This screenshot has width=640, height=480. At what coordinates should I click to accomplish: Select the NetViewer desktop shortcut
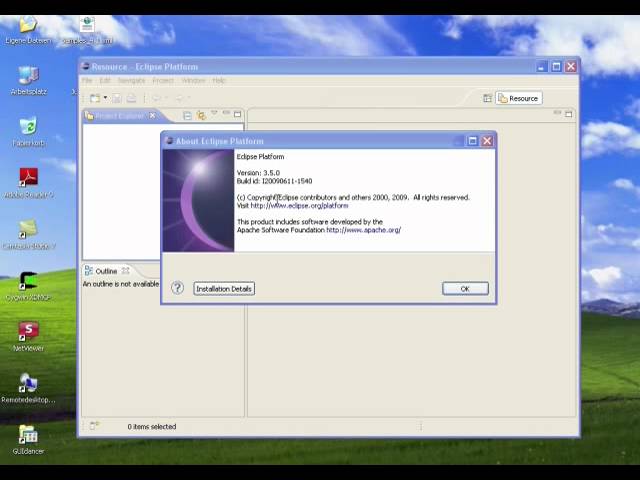click(28, 337)
